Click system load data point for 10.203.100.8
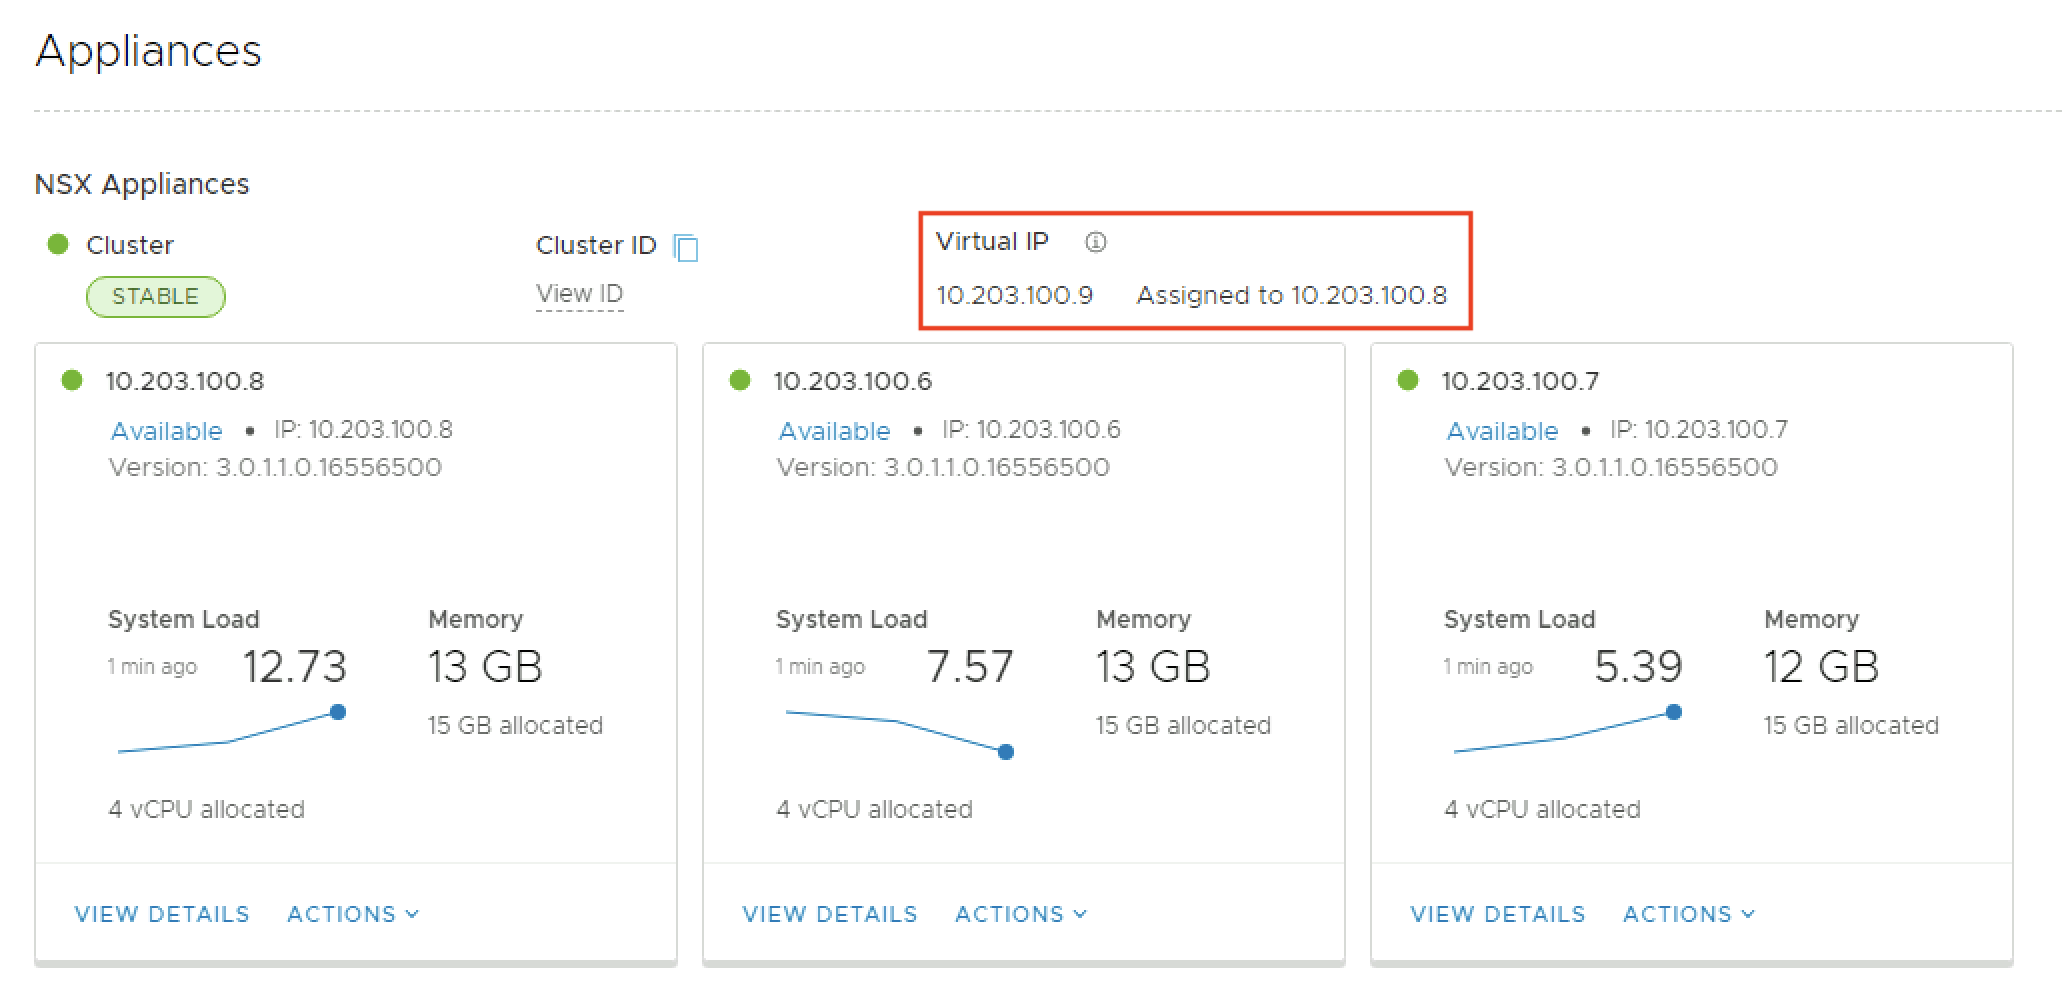This screenshot has height=992, width=2064. (x=338, y=712)
